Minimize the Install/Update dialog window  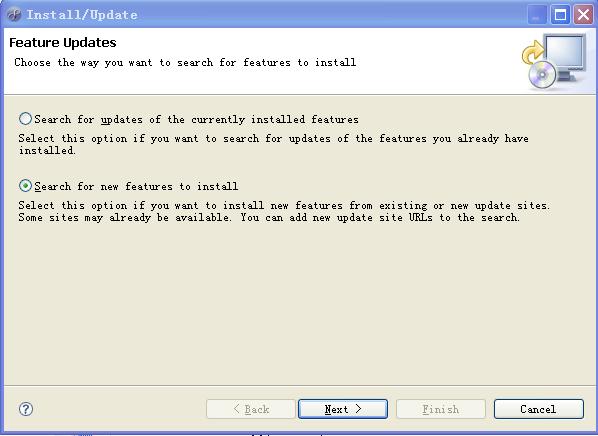[x=537, y=15]
